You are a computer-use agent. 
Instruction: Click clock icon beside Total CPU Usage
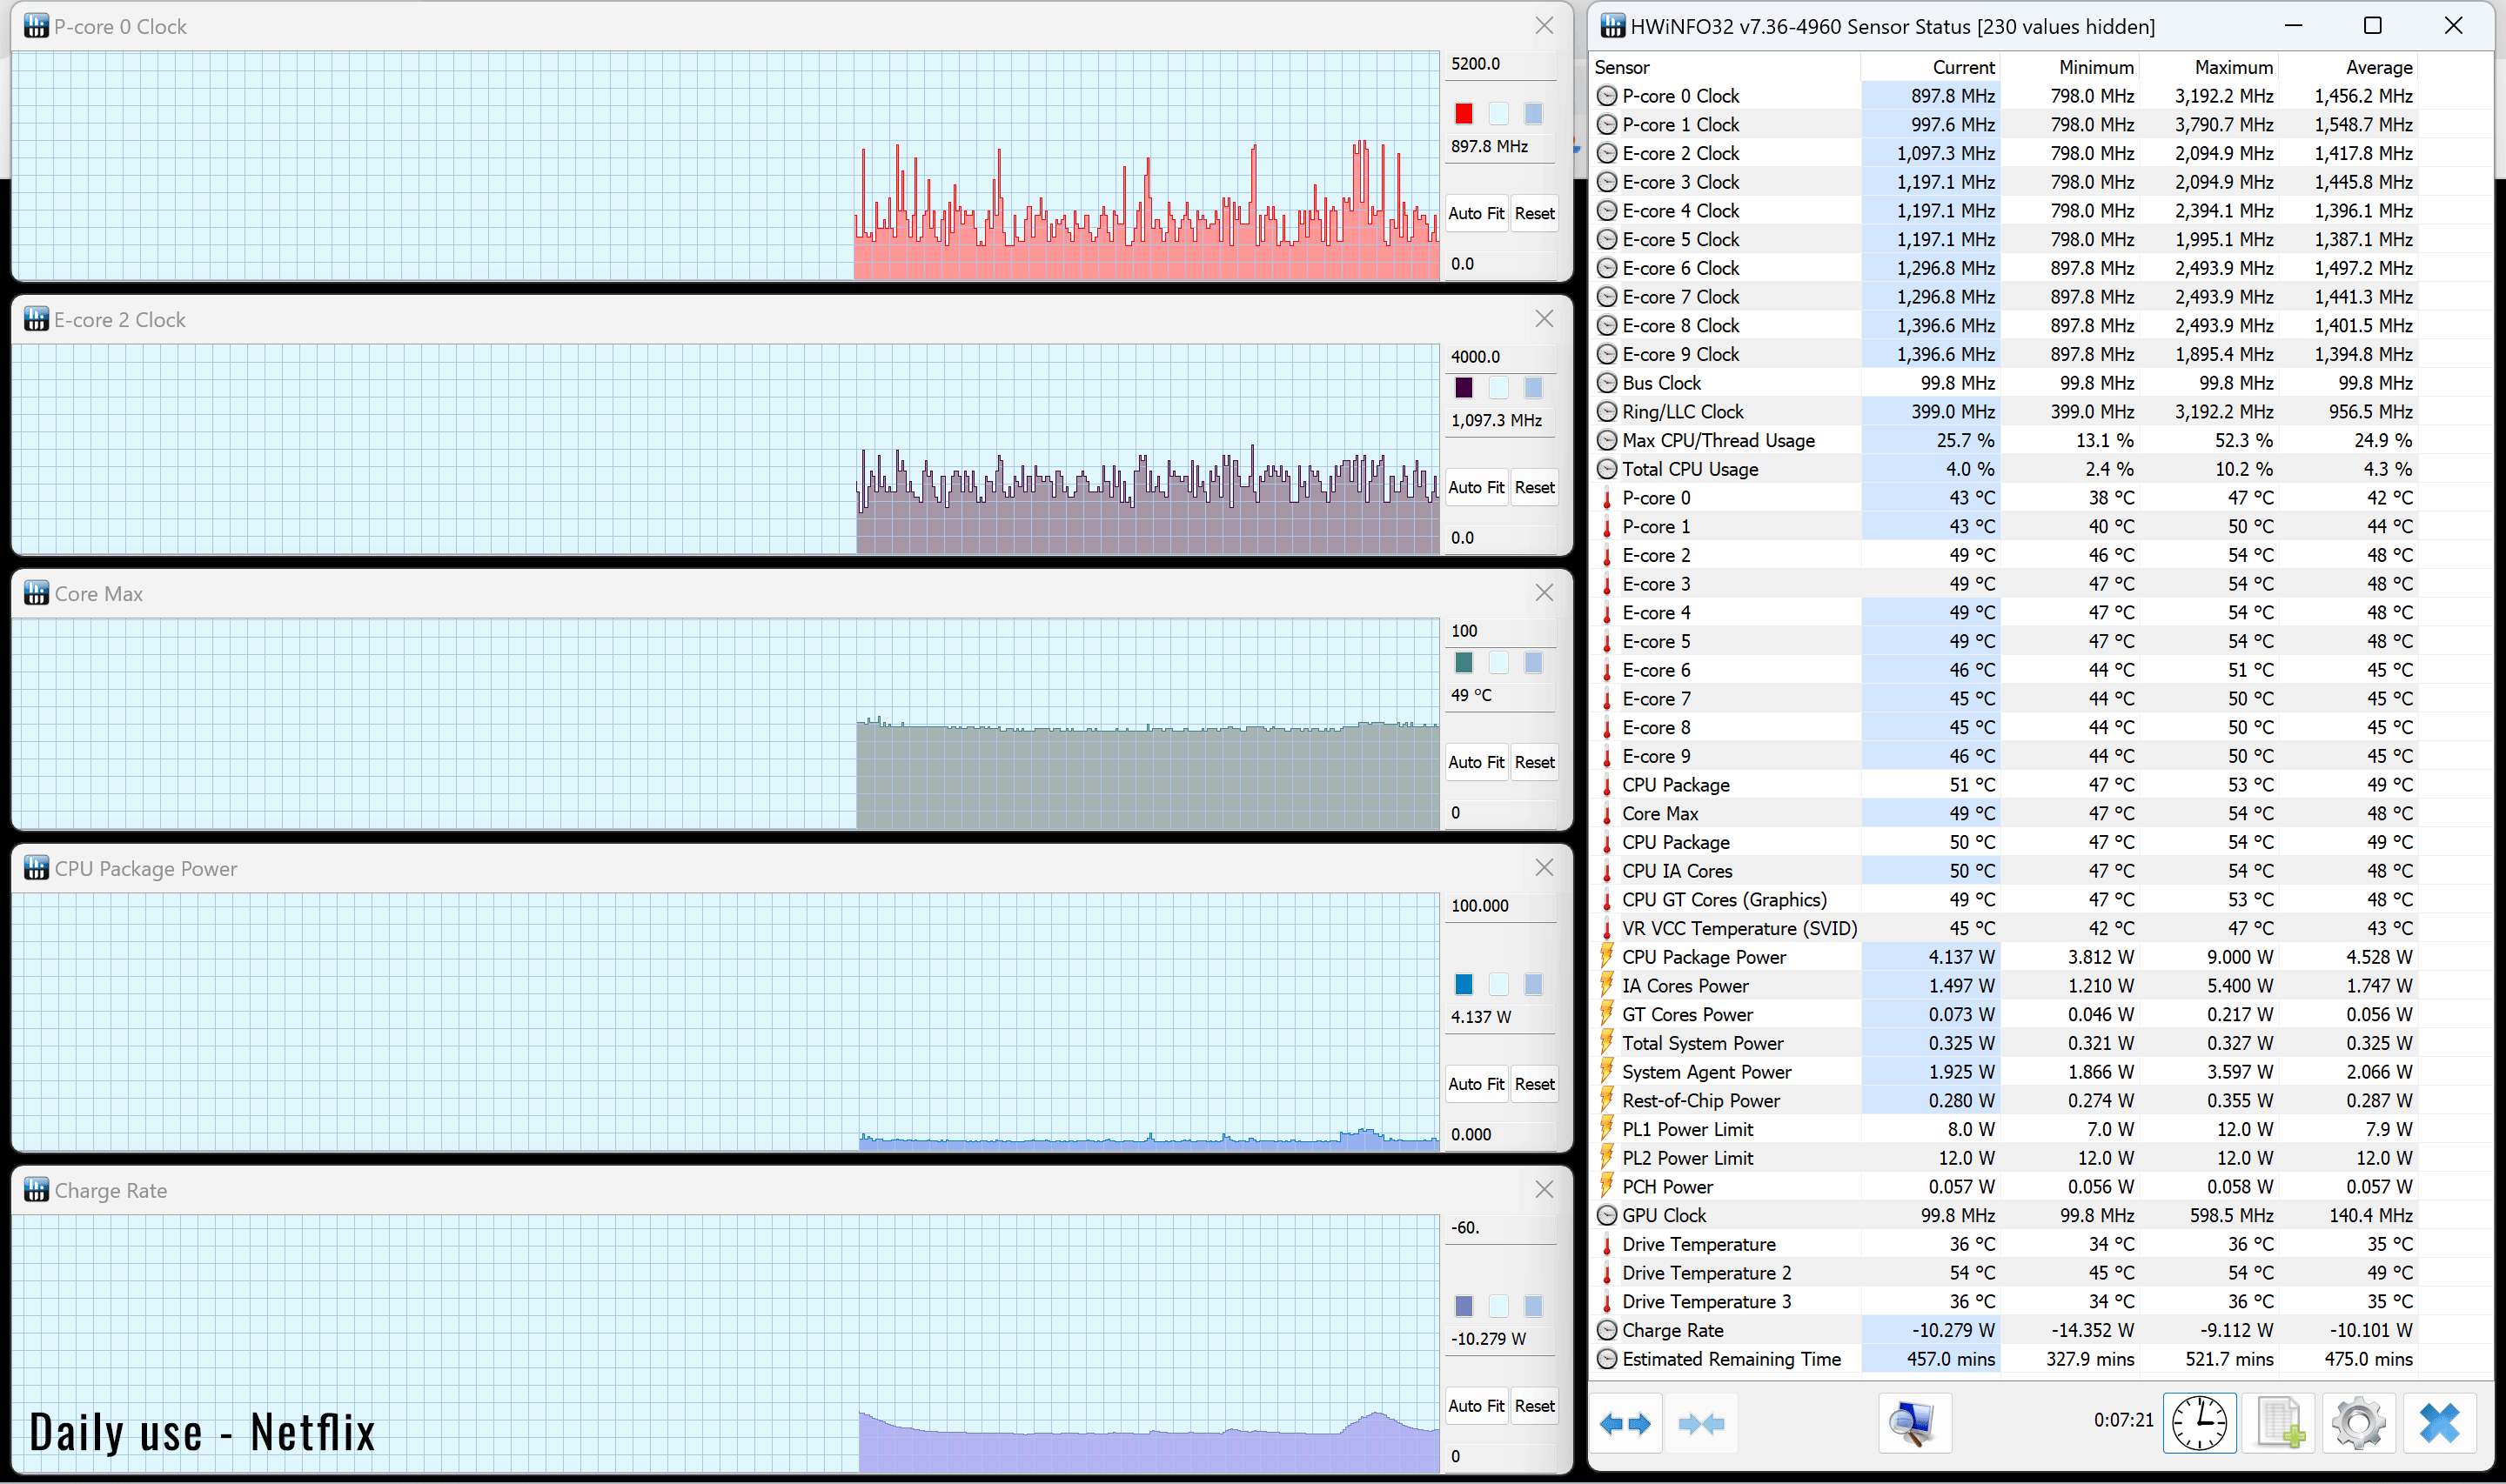[1607, 469]
